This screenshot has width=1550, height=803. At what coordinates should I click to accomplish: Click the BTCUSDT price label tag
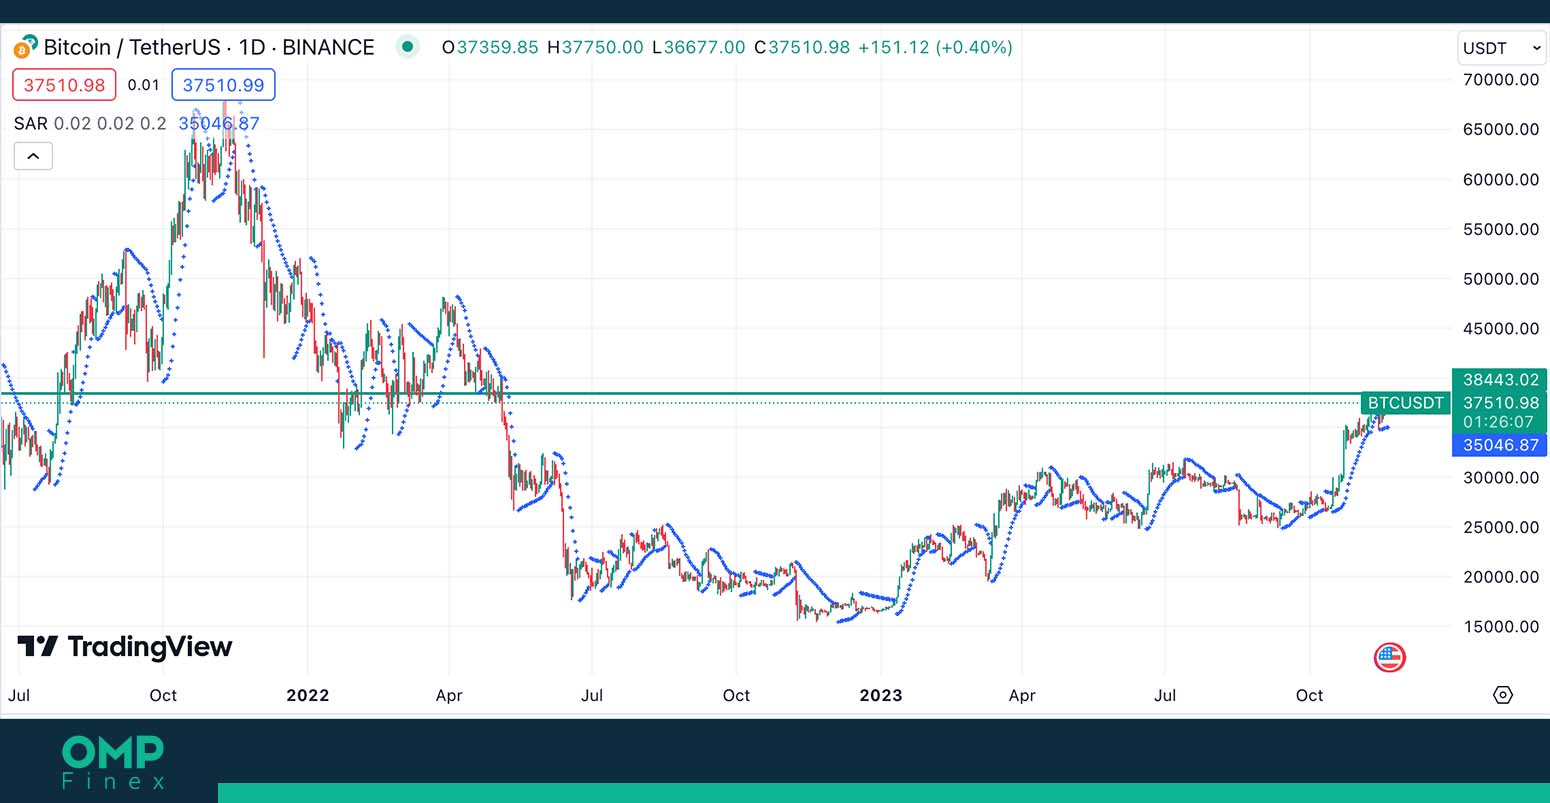click(1405, 403)
